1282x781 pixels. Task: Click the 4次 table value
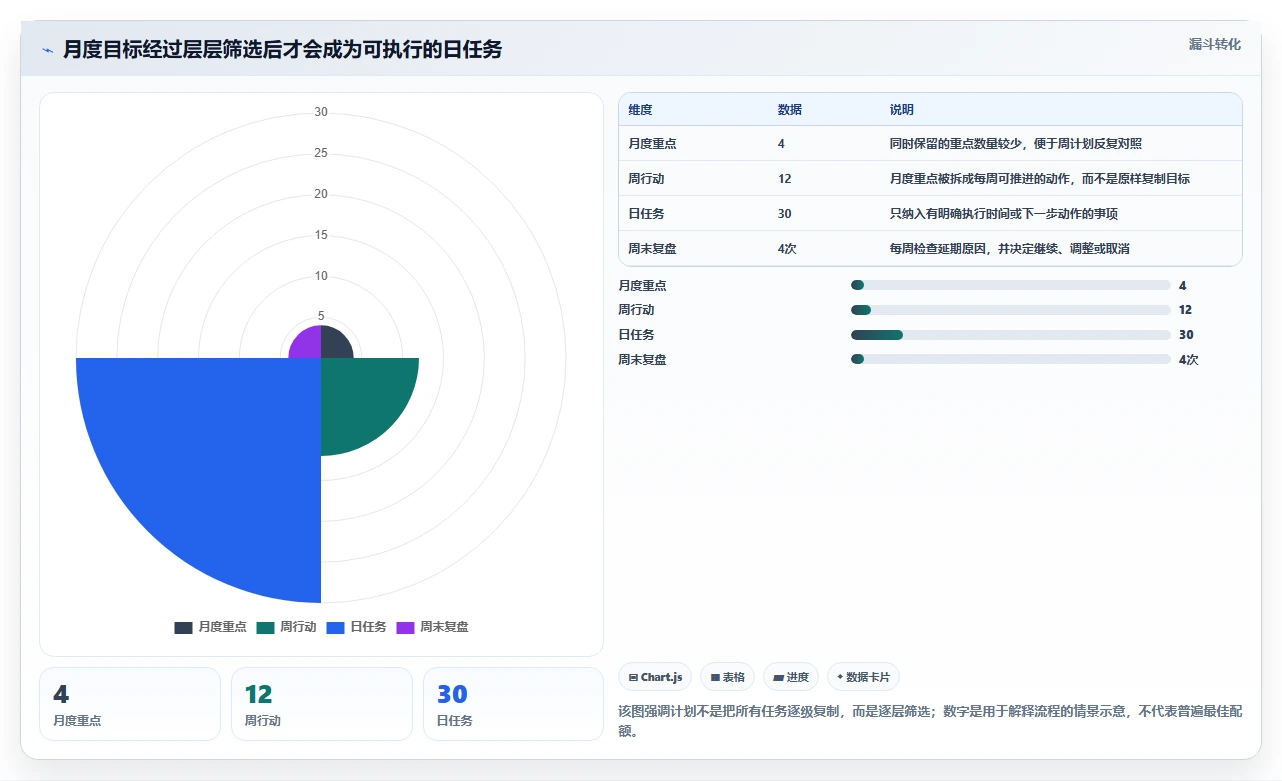pos(787,249)
